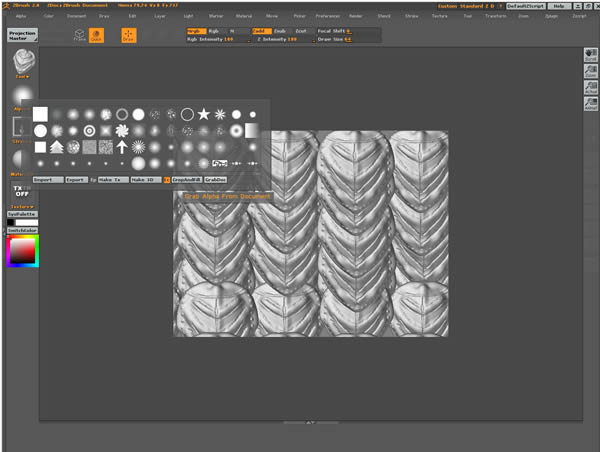This screenshot has height=452, width=600.
Task: Click the DefaultZScript button
Action: [x=525, y=6]
